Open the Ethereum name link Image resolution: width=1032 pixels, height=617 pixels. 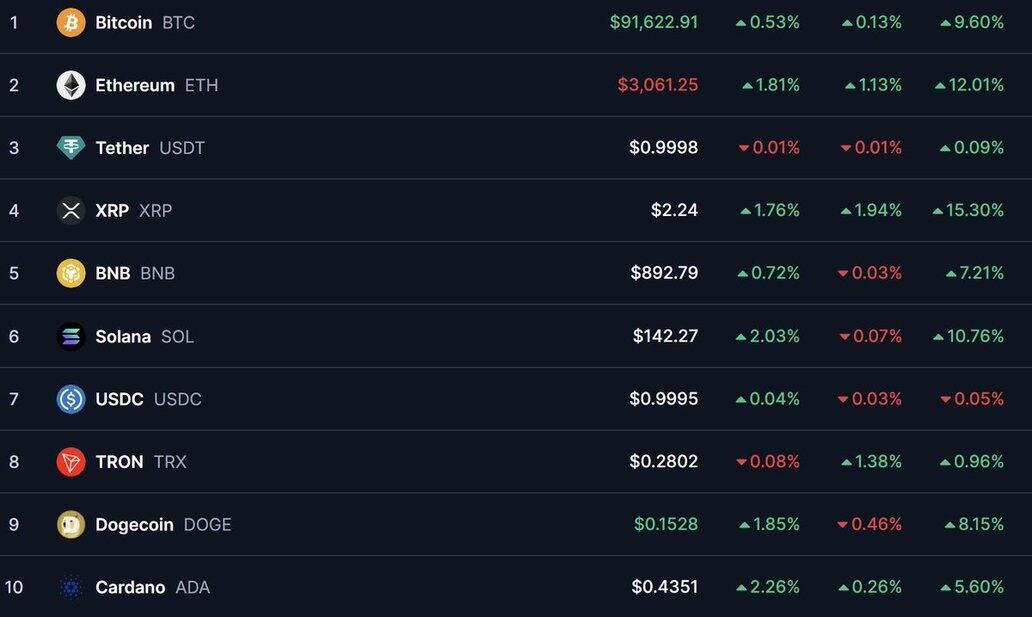click(135, 85)
